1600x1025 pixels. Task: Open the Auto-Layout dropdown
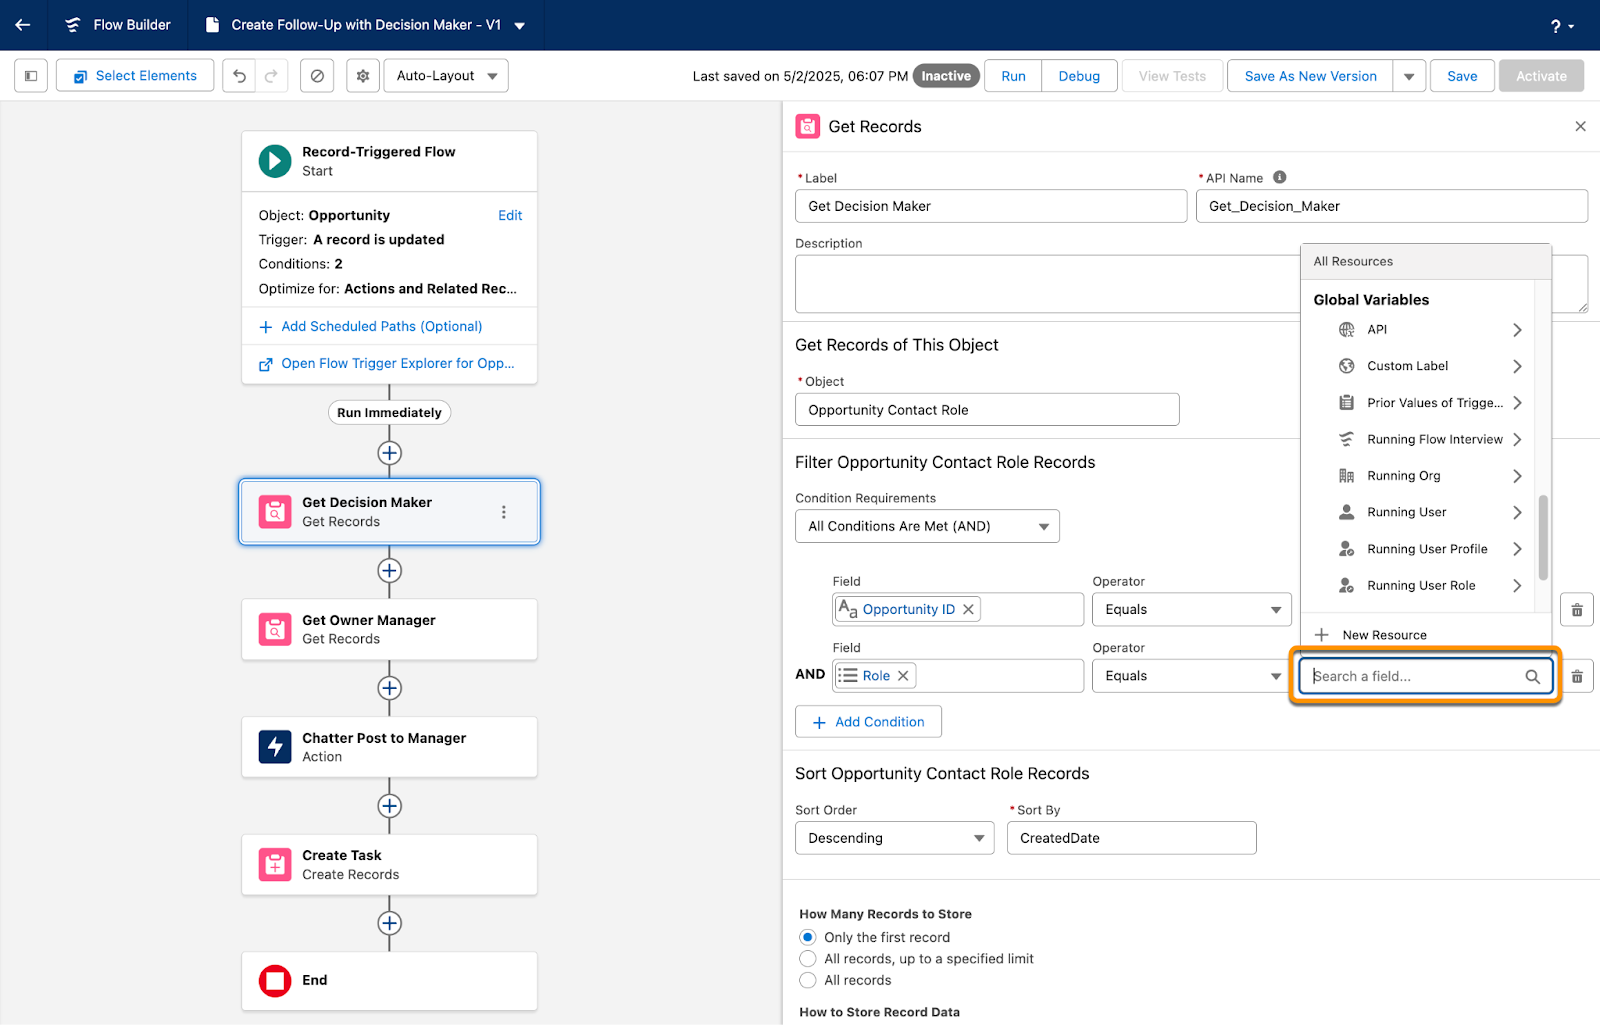pyautogui.click(x=446, y=76)
